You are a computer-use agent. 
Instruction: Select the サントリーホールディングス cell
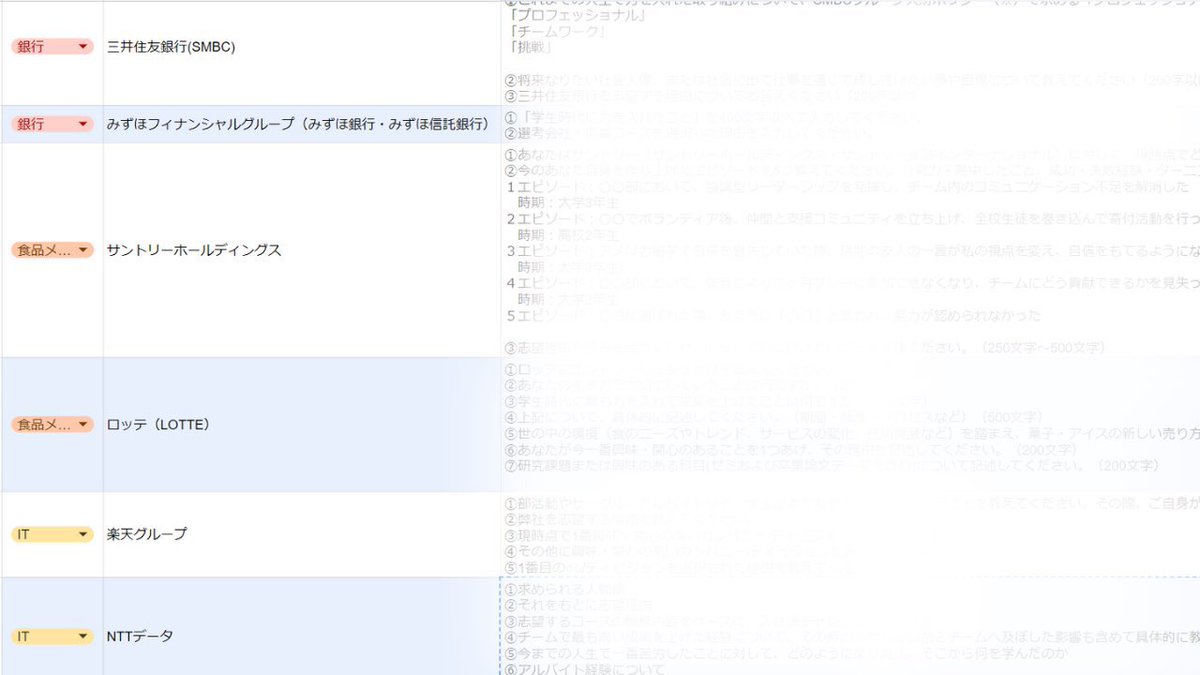[x=302, y=250]
